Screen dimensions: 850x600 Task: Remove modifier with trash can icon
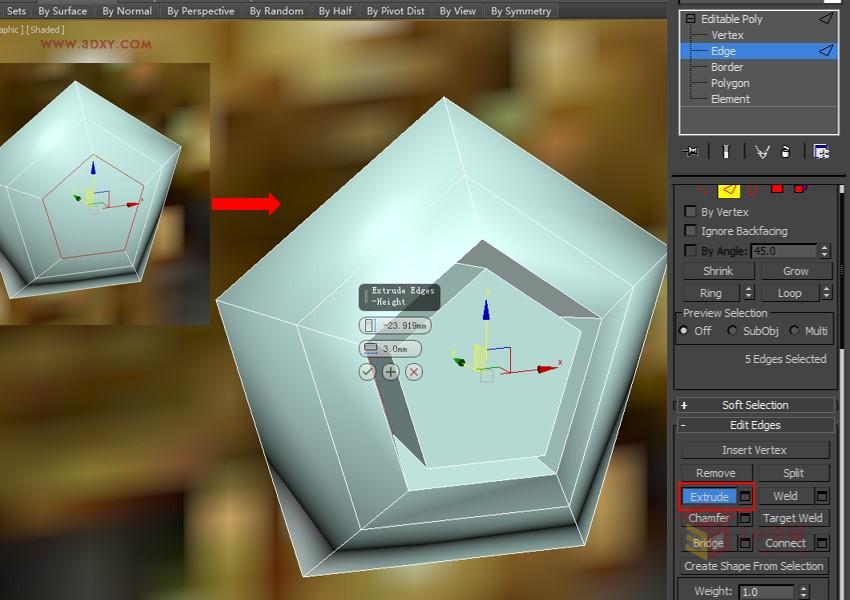point(786,152)
